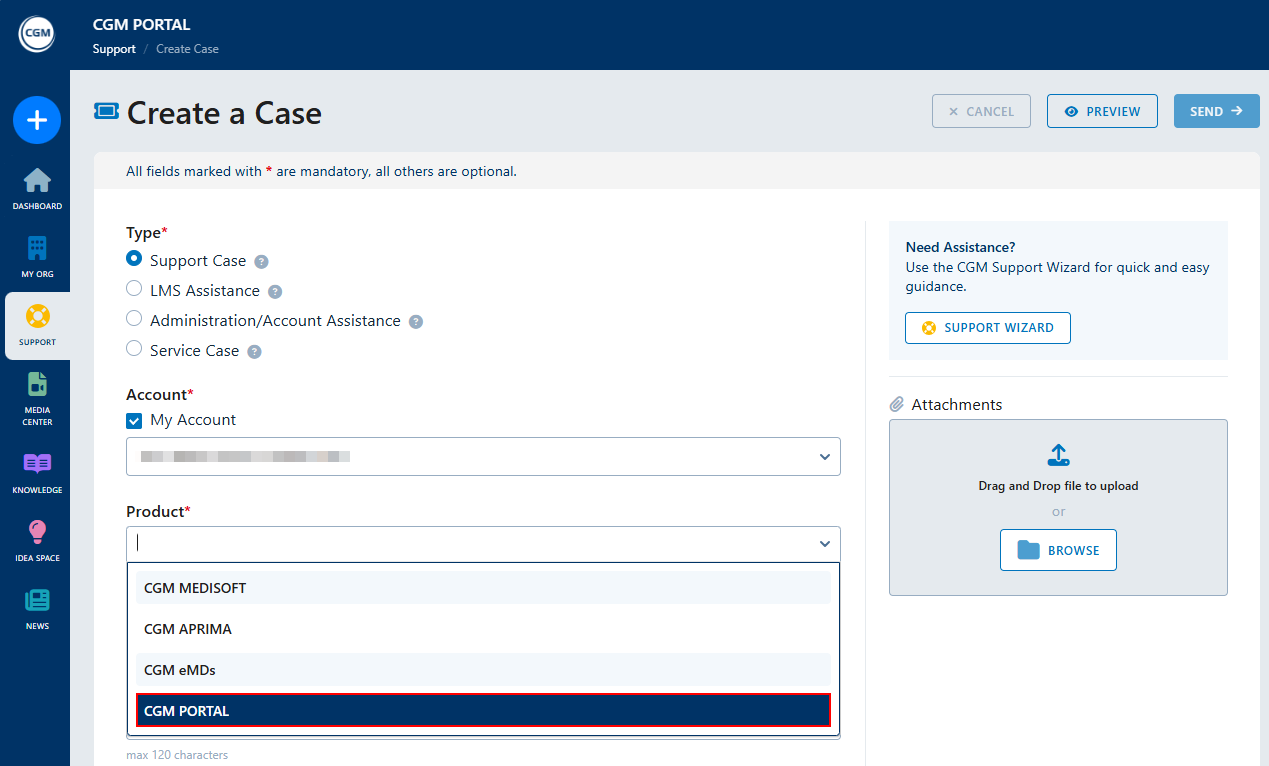Screen dimensions: 1269x766
Task: Open the Media Center sidebar icon
Action: (x=37, y=384)
